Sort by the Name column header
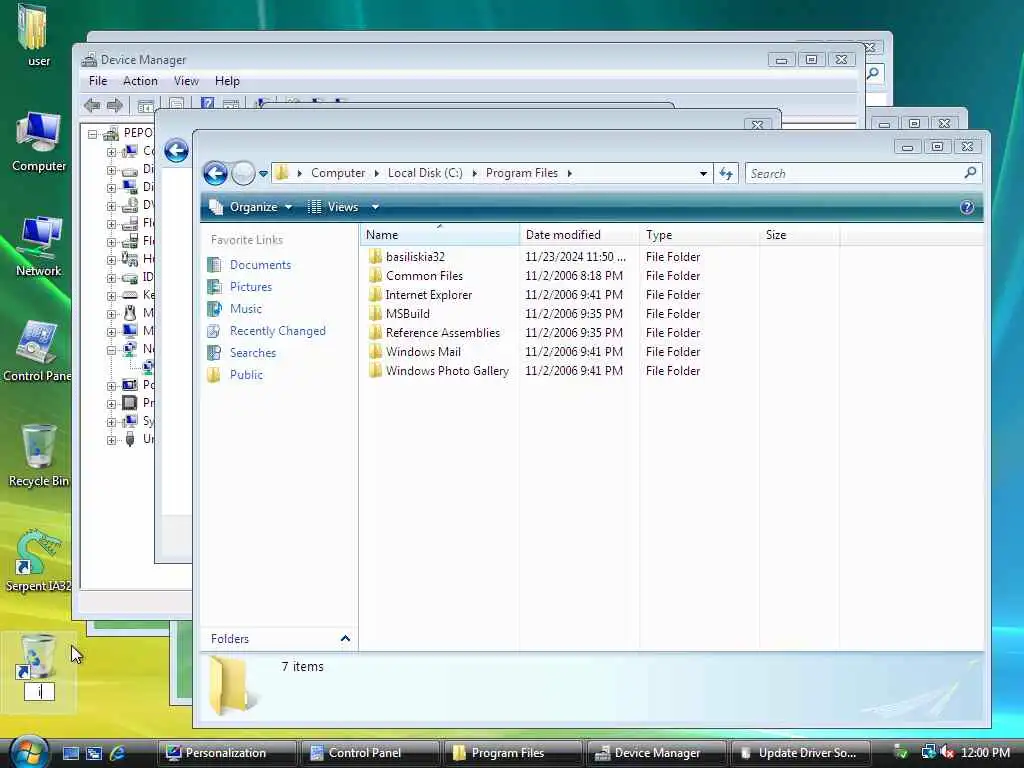 point(440,234)
